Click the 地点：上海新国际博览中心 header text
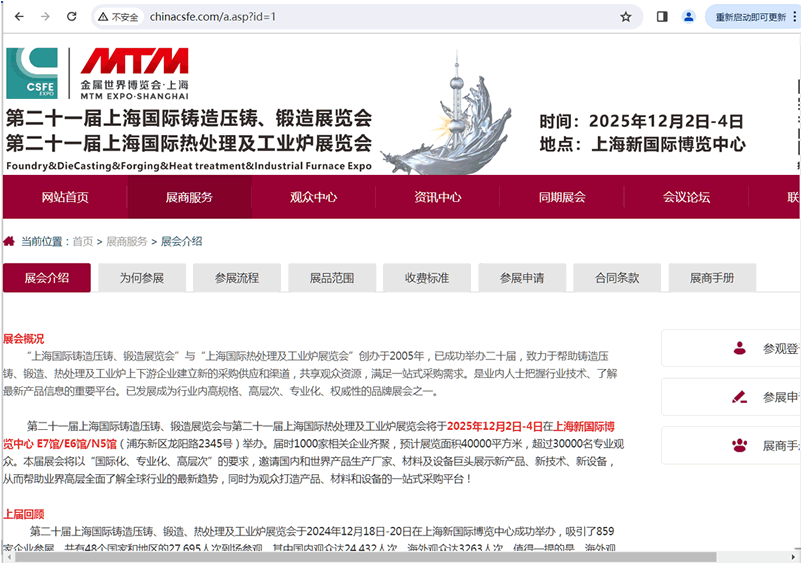Viewport: 801px width, 563px height. coord(643,144)
